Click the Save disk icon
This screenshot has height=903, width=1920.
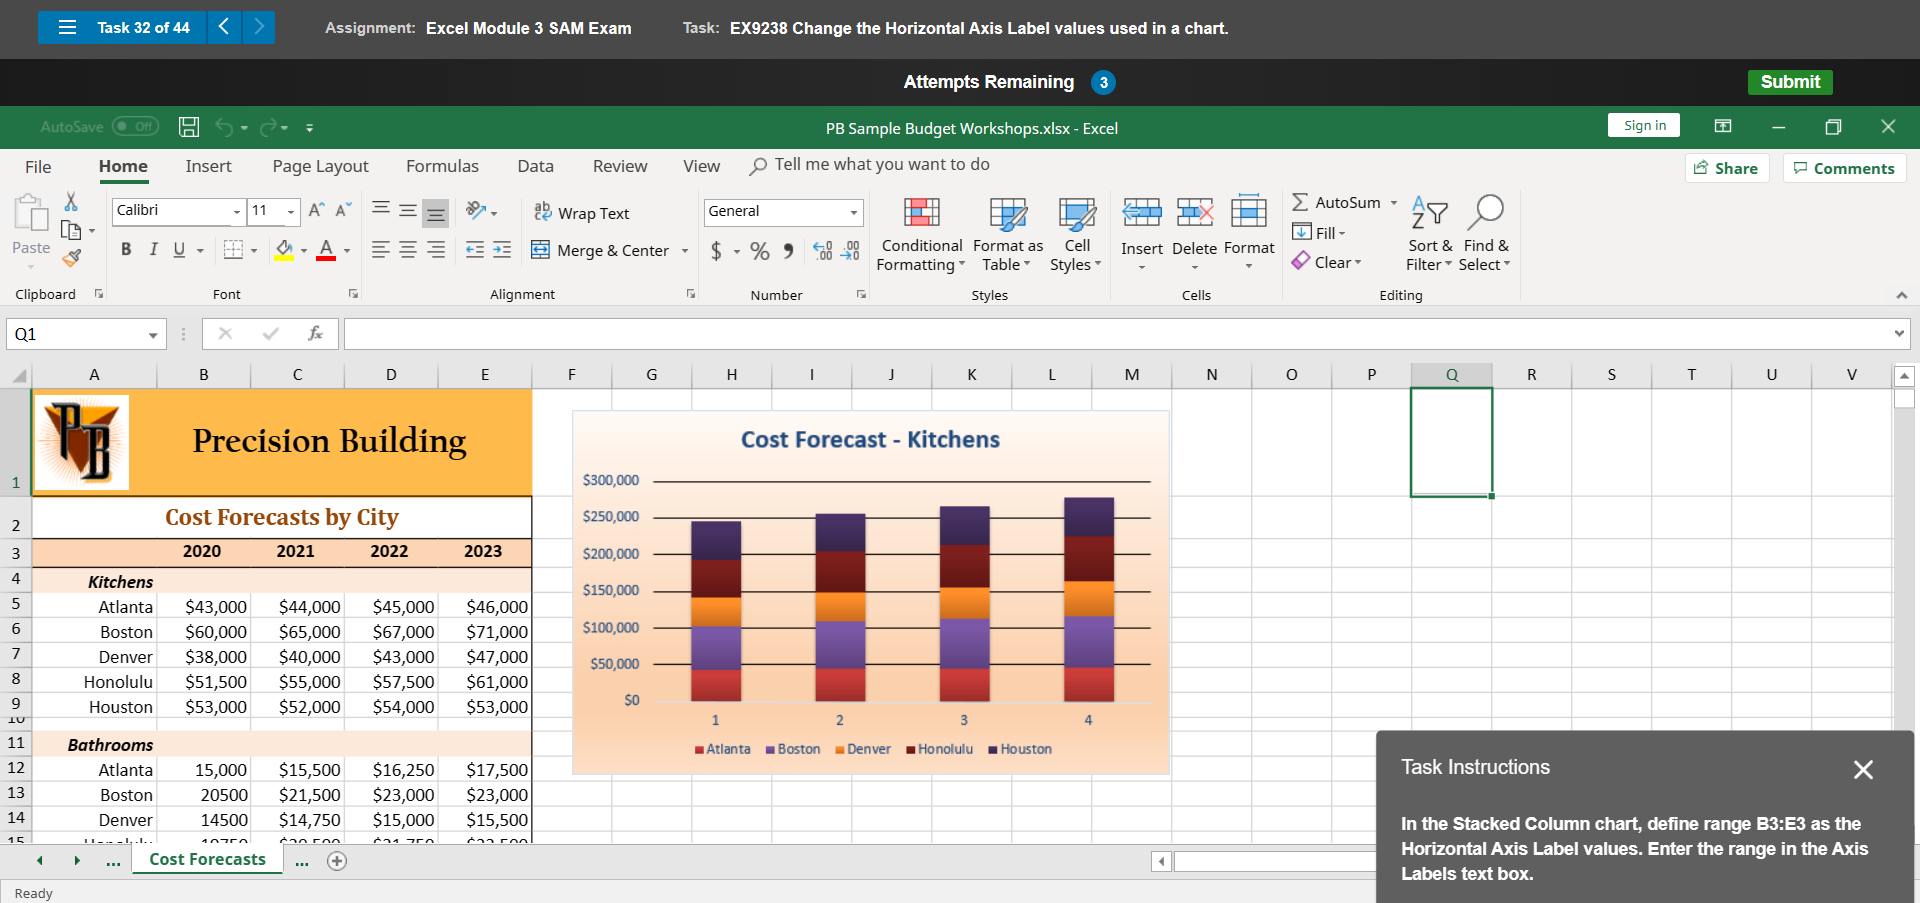pyautogui.click(x=189, y=127)
